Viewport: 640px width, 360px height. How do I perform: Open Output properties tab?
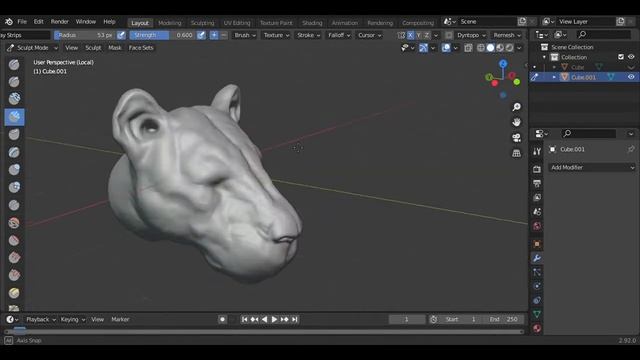click(537, 183)
